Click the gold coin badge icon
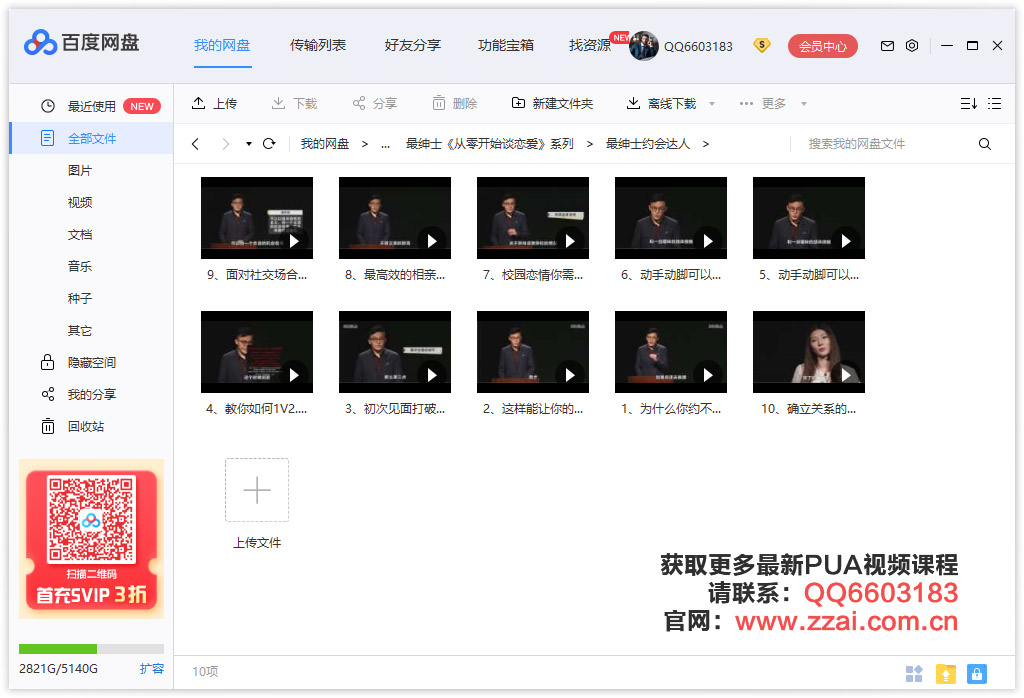The height and width of the screenshot is (698, 1024). click(761, 45)
